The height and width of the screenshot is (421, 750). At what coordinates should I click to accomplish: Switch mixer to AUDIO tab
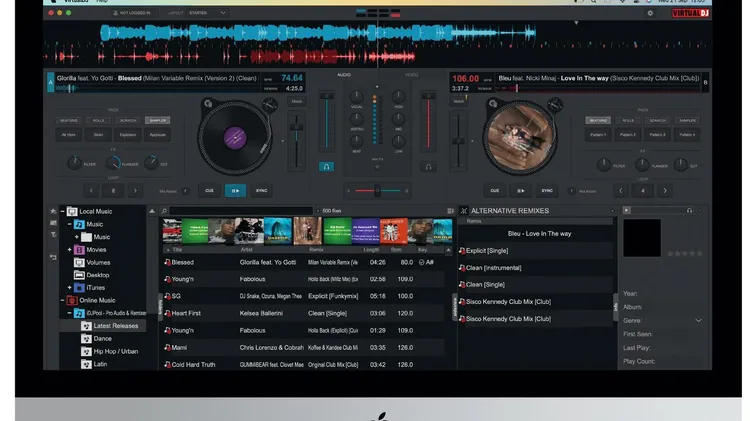coord(344,75)
